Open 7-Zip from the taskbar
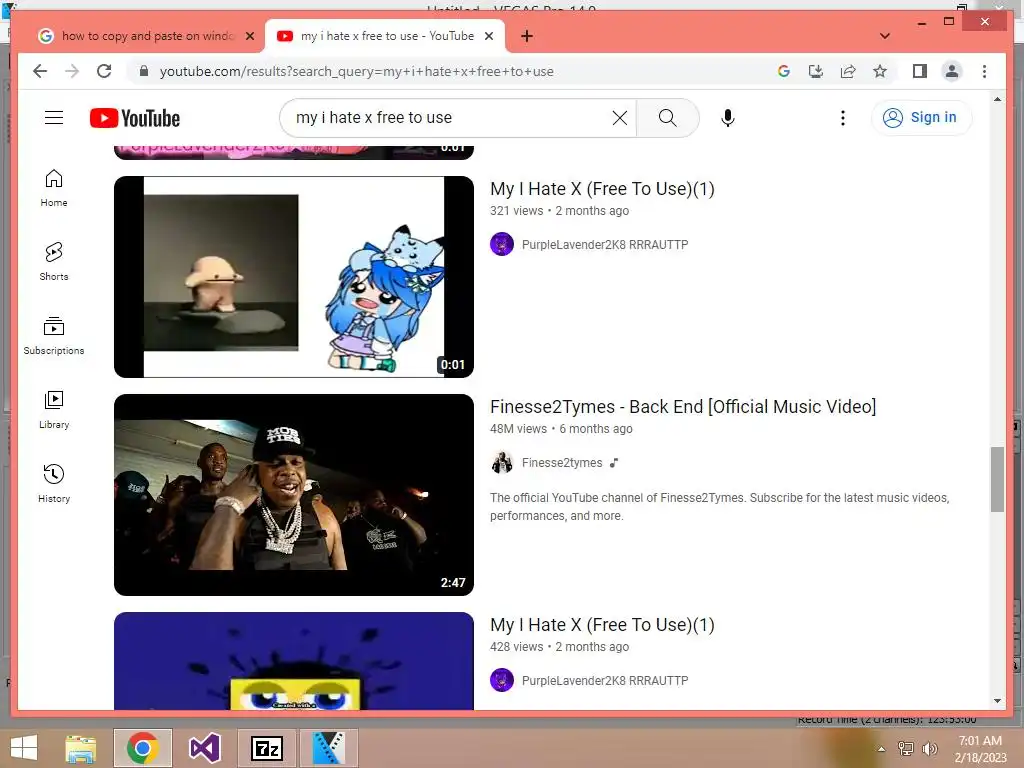Viewport: 1024px width, 768px height. click(x=267, y=748)
